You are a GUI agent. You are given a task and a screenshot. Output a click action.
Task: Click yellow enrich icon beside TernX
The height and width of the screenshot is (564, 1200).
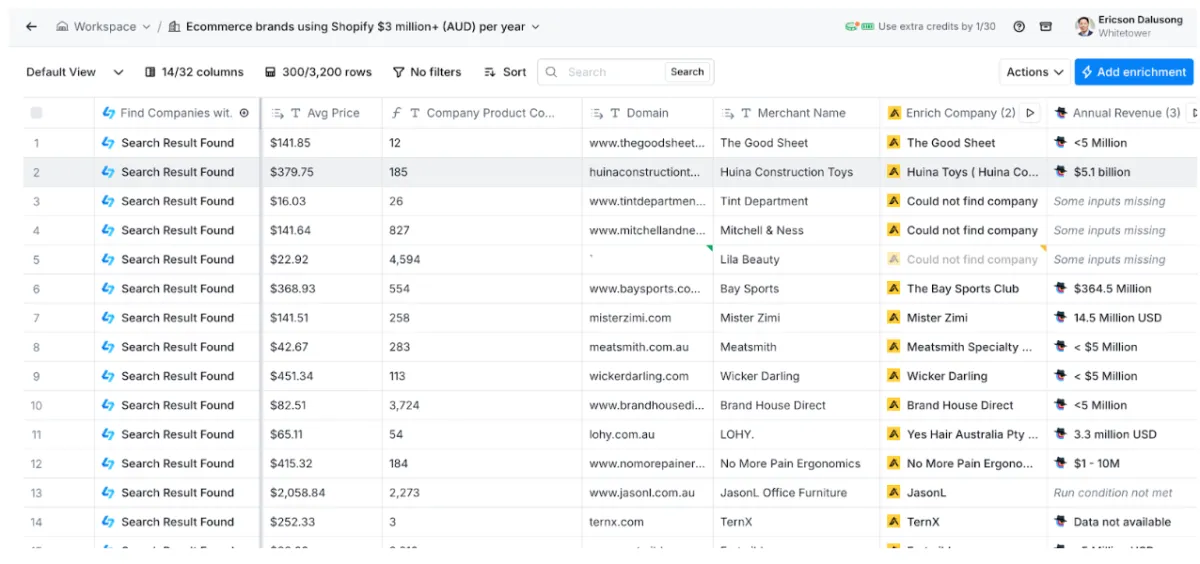tap(894, 522)
